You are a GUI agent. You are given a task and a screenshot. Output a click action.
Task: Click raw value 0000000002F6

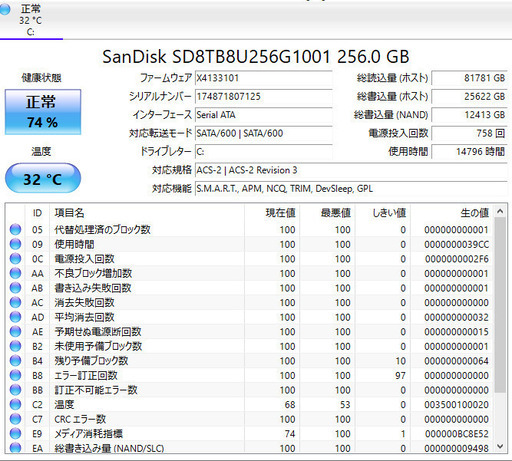(456, 259)
